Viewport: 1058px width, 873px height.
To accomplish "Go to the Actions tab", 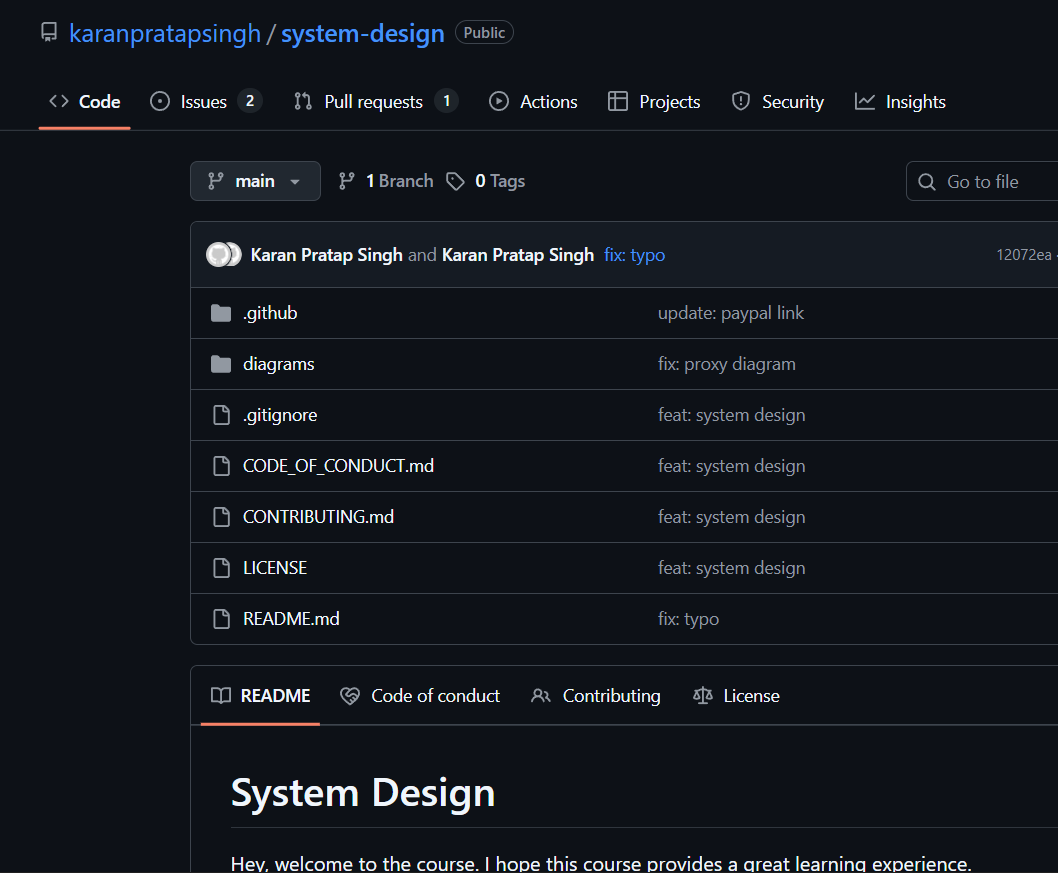I will [533, 102].
